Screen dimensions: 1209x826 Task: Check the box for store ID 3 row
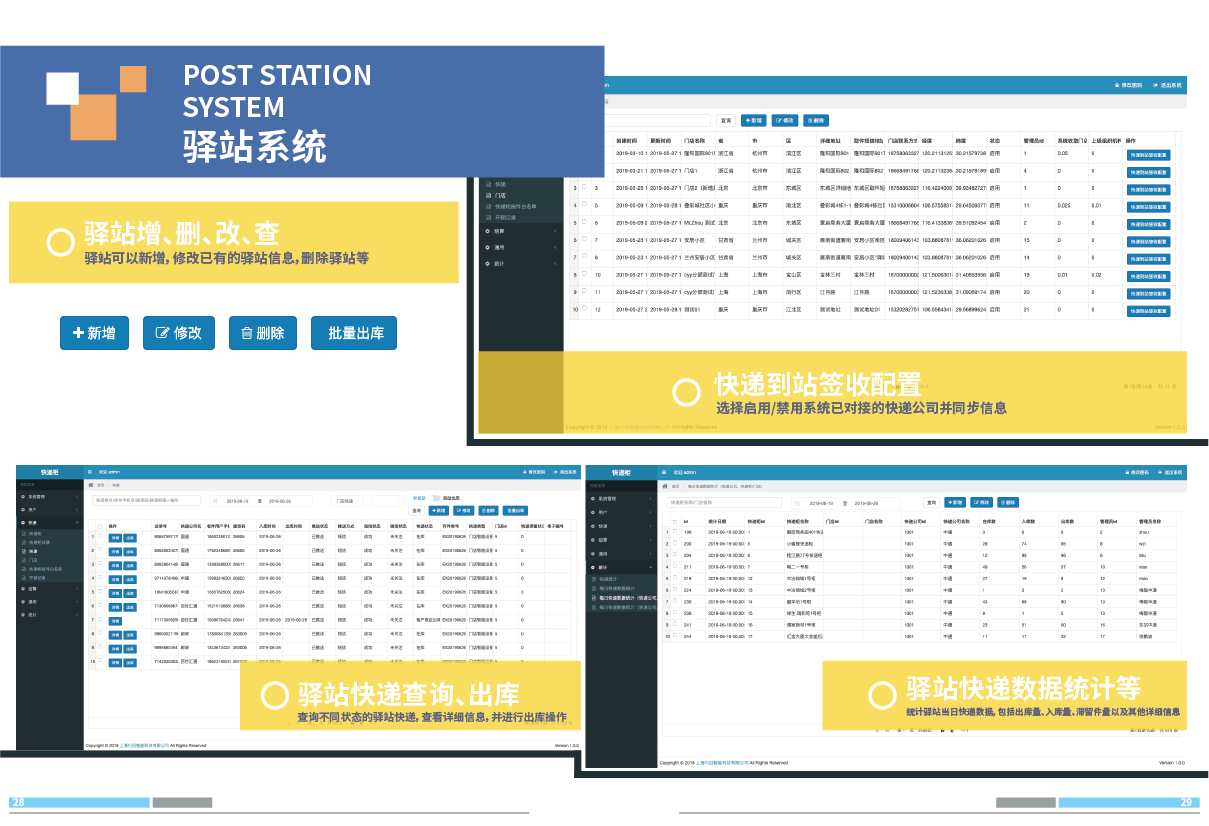pyautogui.click(x=586, y=187)
